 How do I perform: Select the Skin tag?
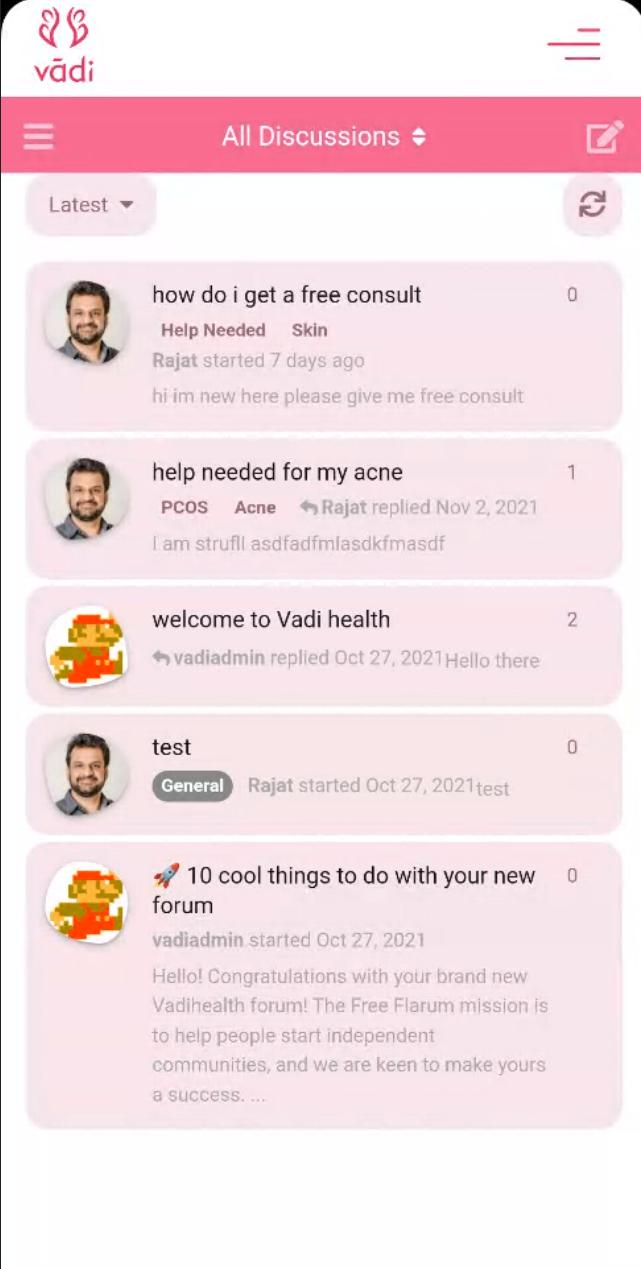pos(309,330)
